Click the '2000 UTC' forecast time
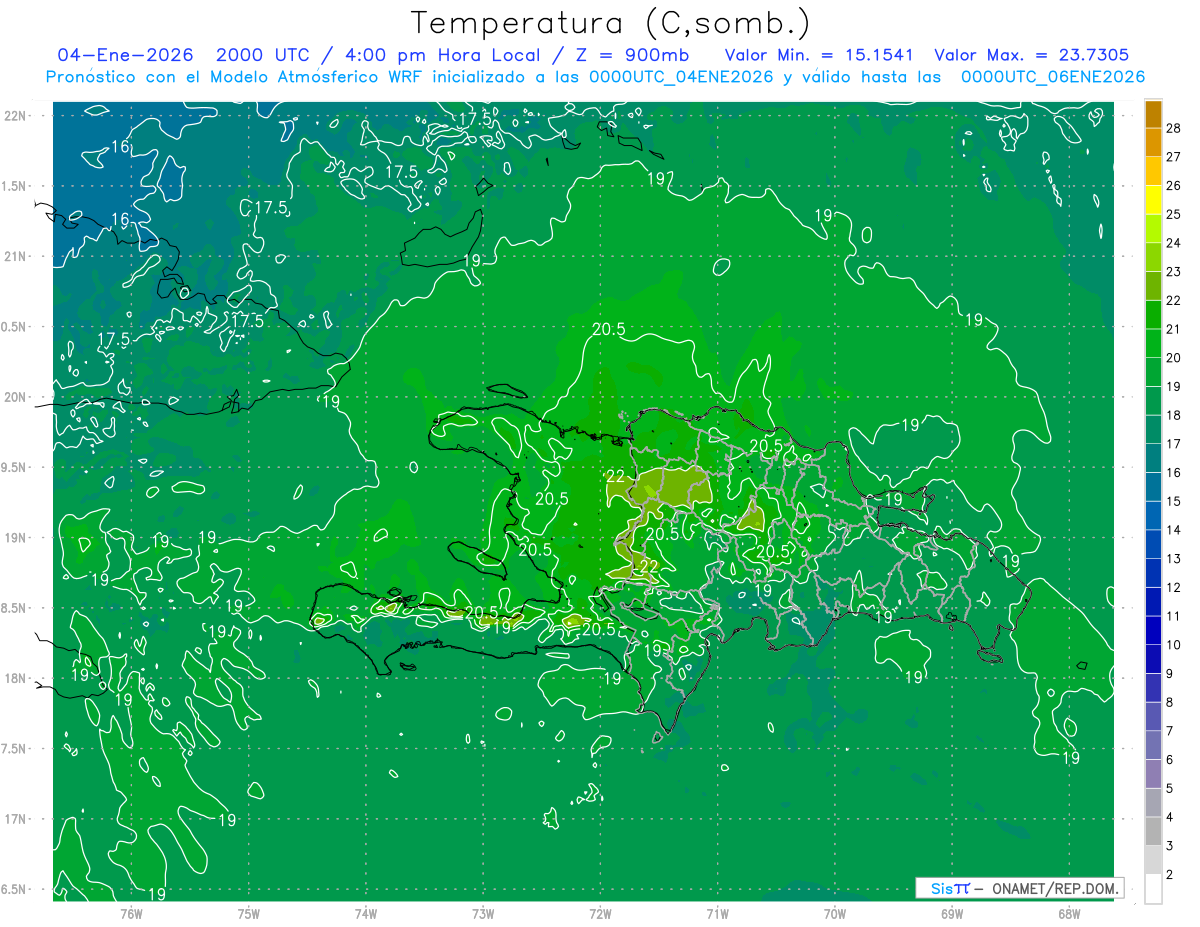1200x927 pixels. tap(263, 55)
